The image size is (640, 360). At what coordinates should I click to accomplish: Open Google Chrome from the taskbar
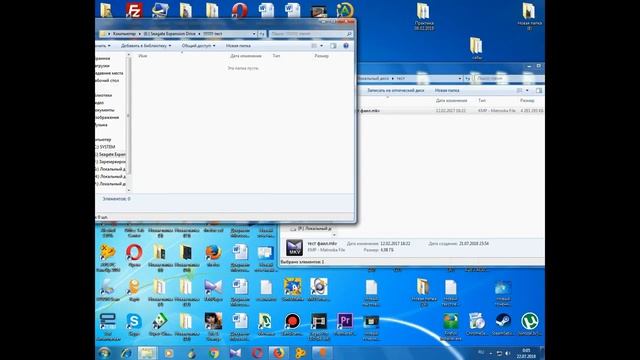[x=214, y=353]
